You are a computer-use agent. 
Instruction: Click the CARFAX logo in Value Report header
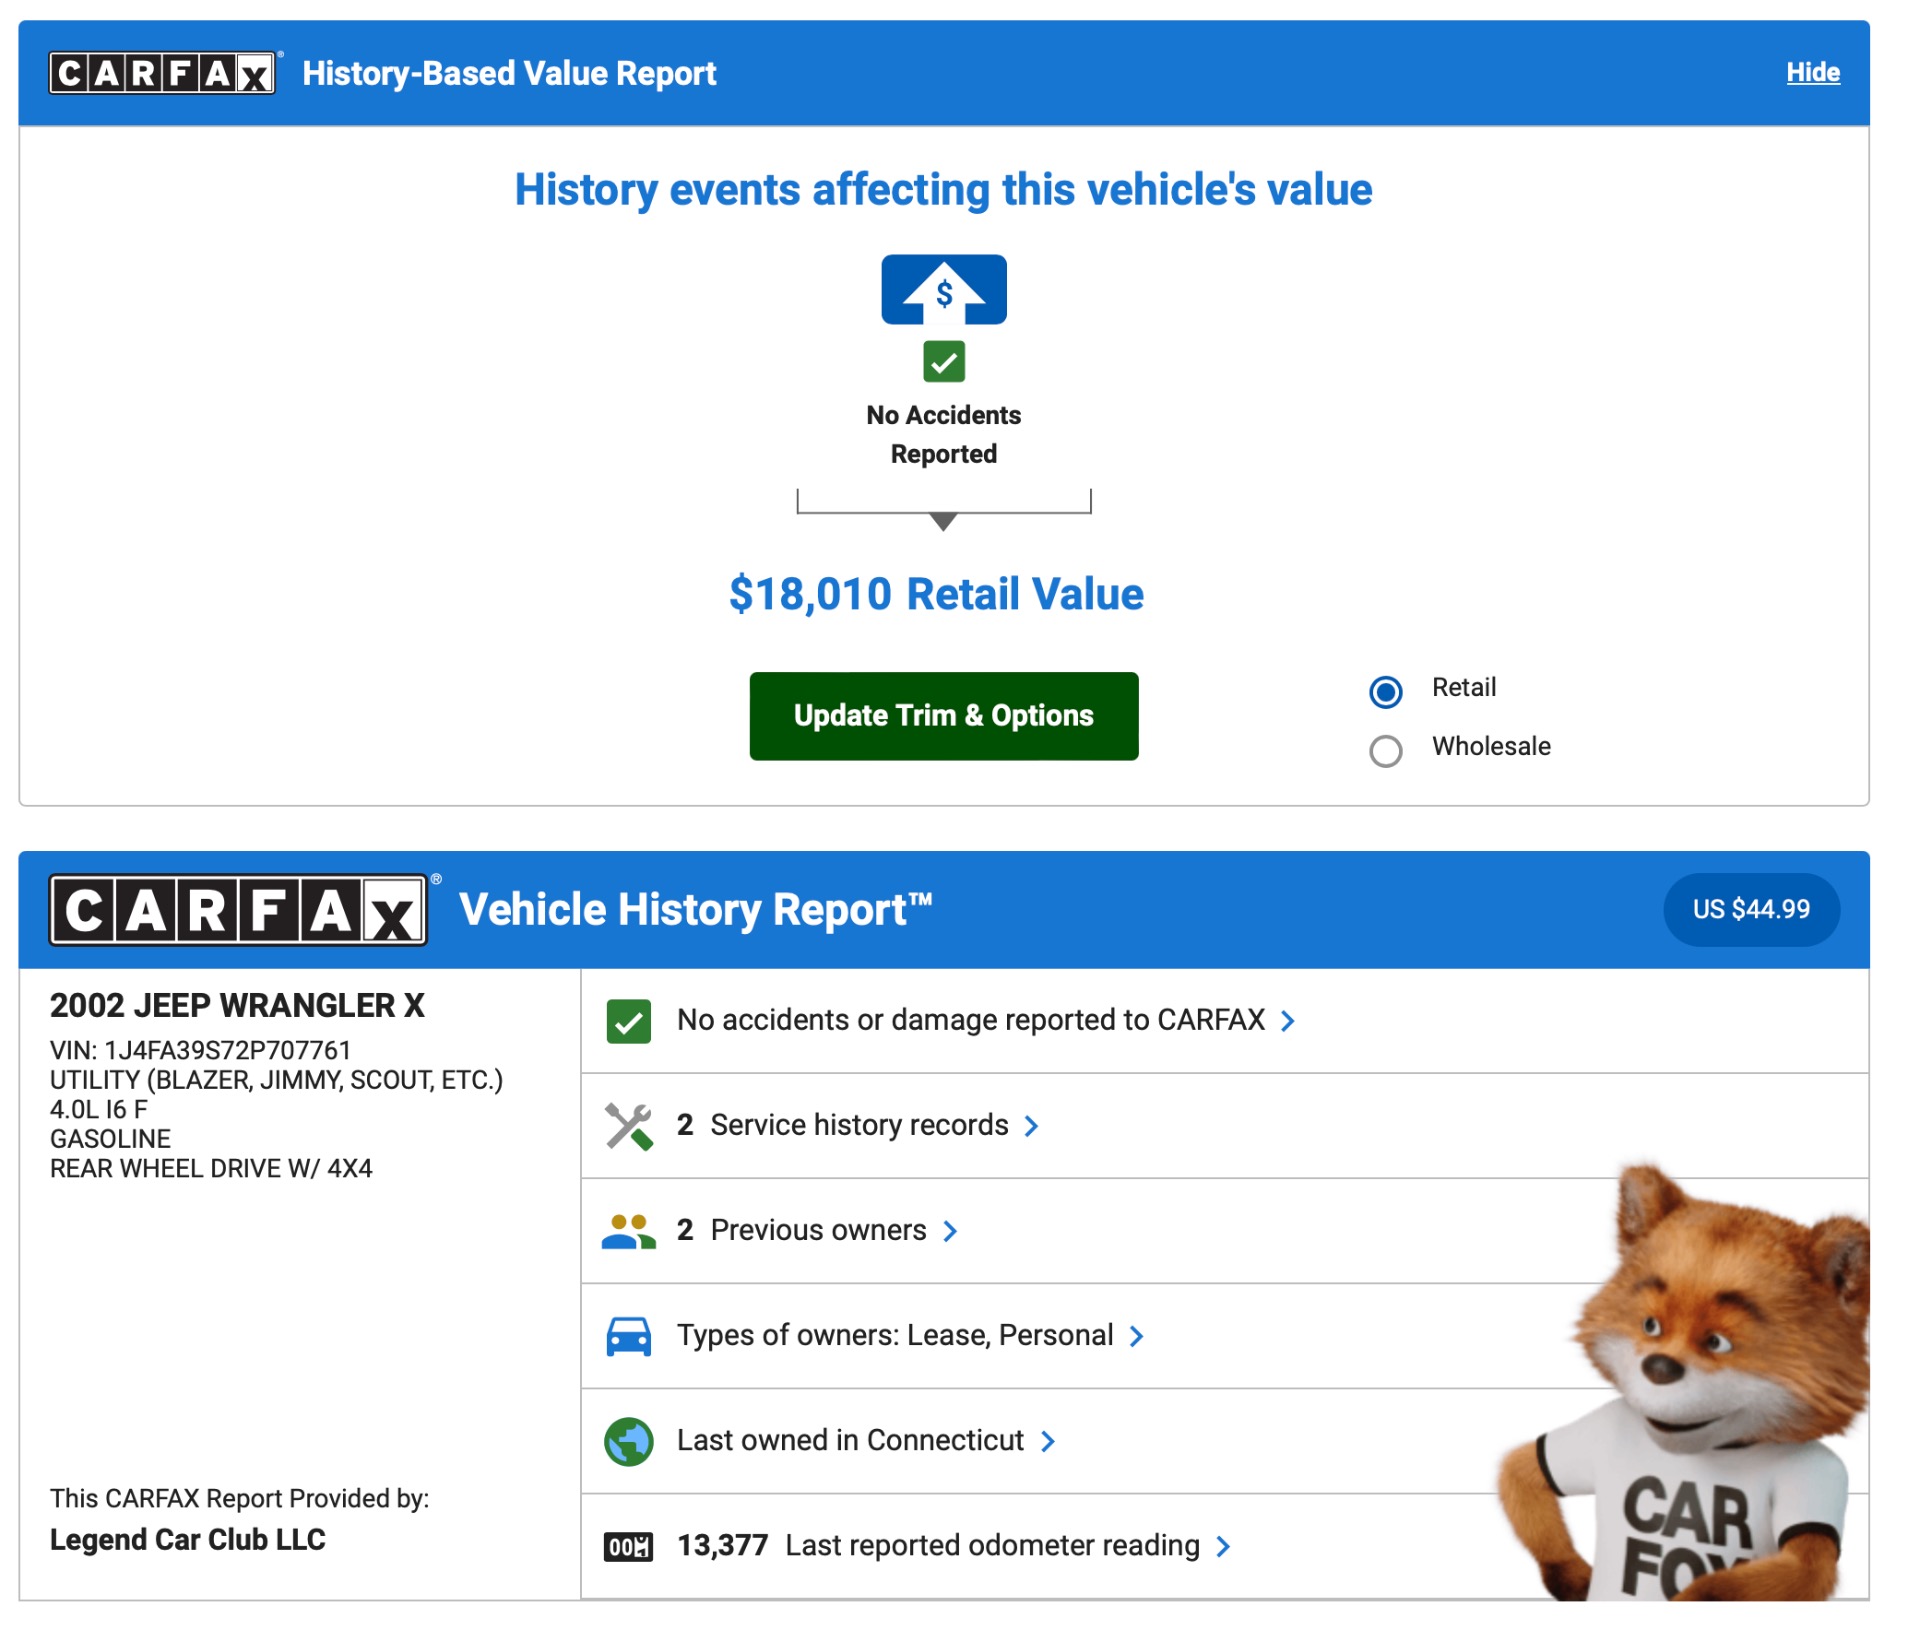[x=162, y=73]
